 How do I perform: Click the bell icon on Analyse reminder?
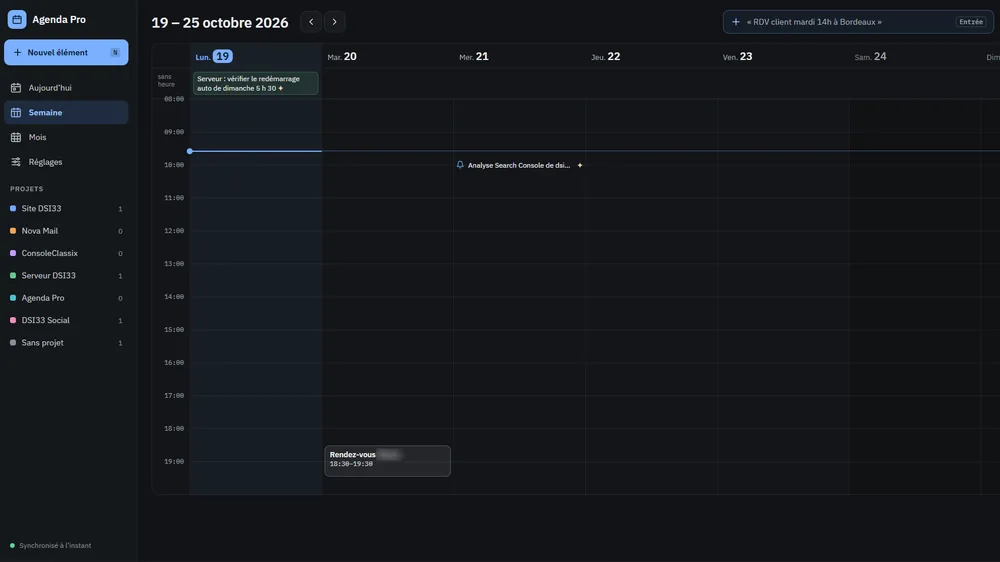[x=460, y=165]
